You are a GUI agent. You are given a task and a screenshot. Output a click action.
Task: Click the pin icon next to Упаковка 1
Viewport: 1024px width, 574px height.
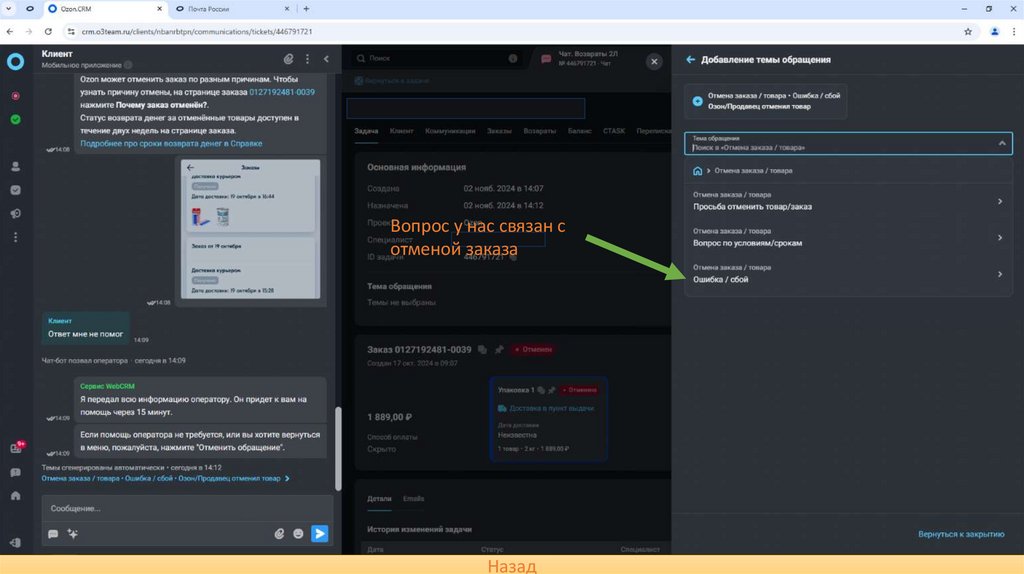tap(552, 390)
